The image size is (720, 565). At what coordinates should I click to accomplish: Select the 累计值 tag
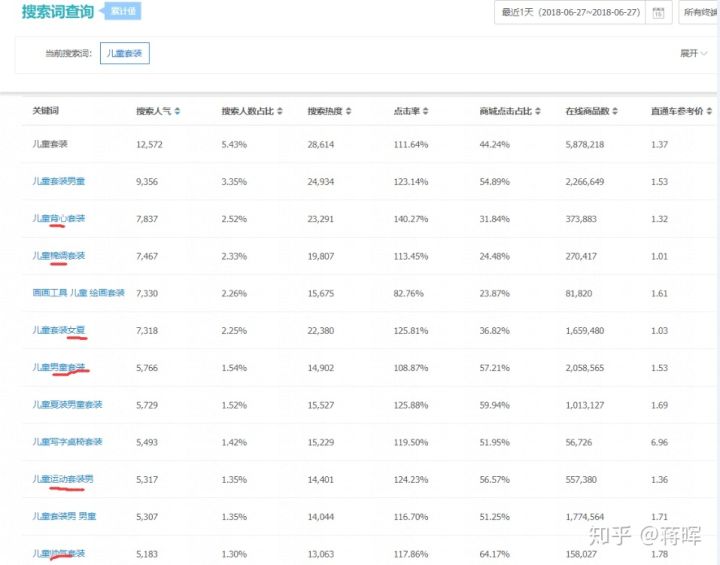point(124,13)
